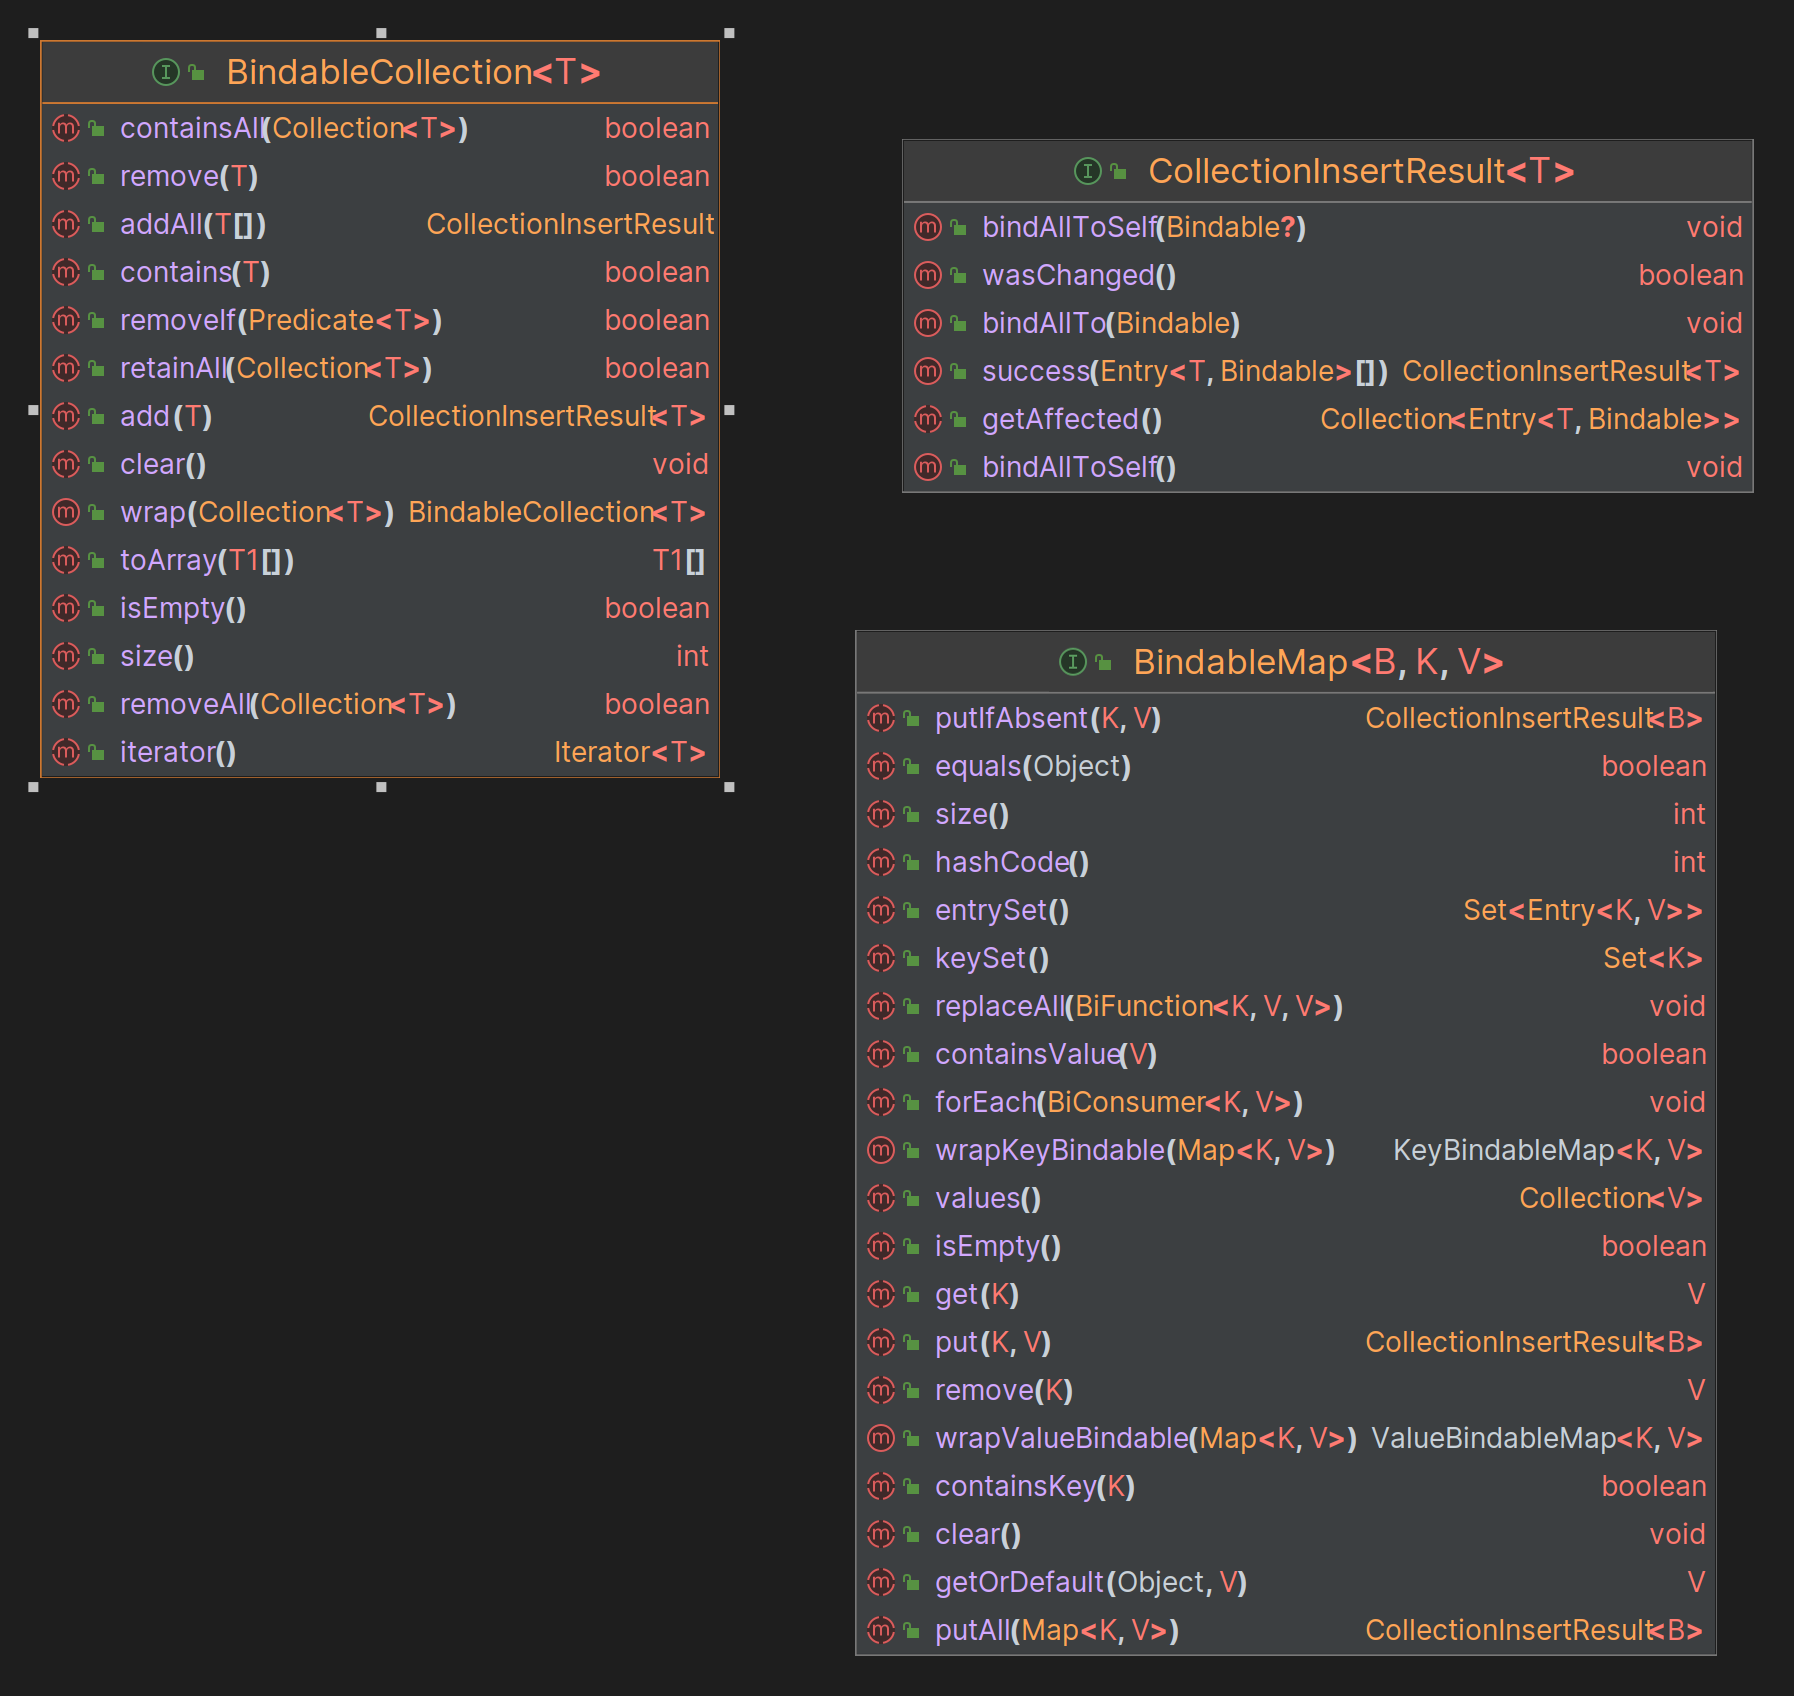Select bindAllToSelf() no-argument method
Screen dimensions: 1794x1696
1328,467
